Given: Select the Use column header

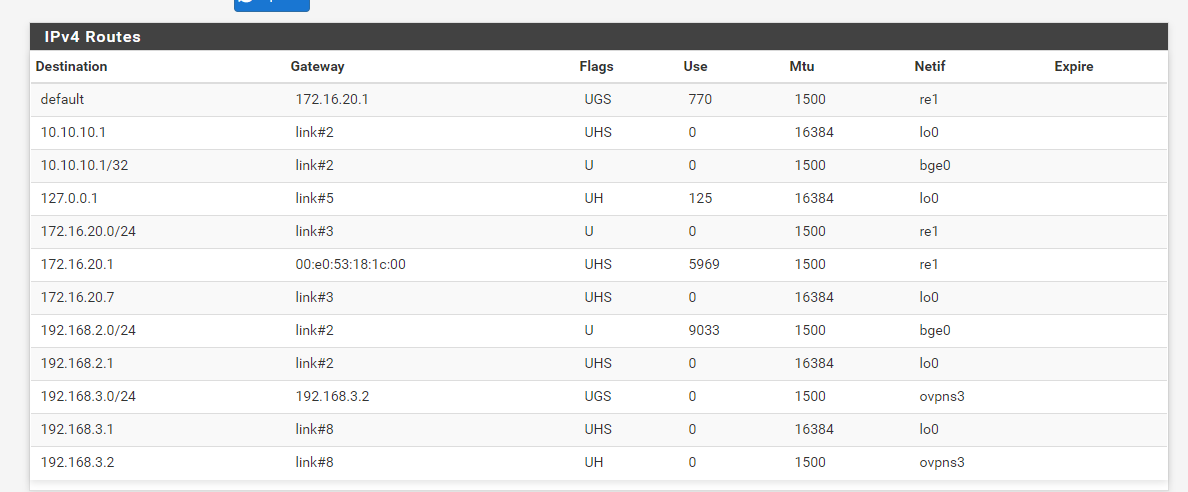Looking at the screenshot, I should [695, 67].
